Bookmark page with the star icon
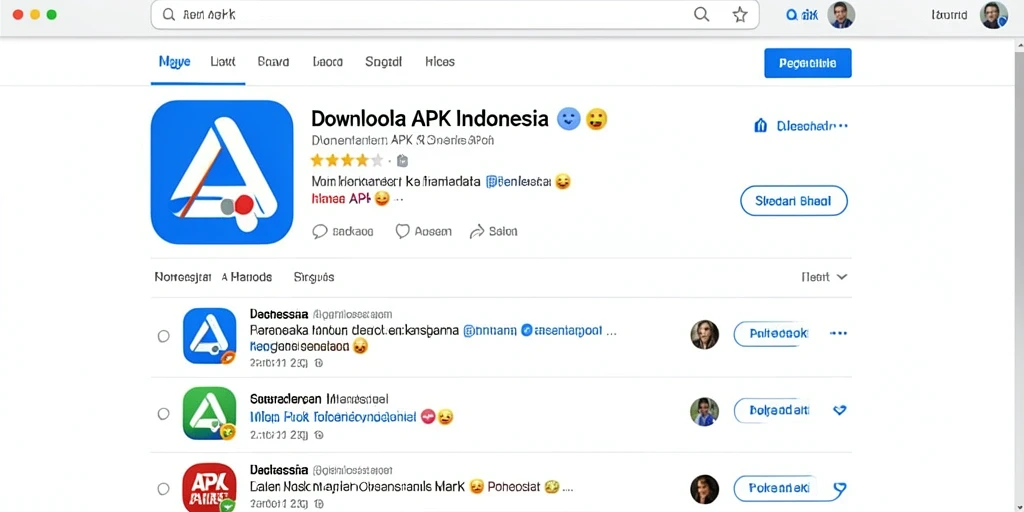 click(x=739, y=15)
